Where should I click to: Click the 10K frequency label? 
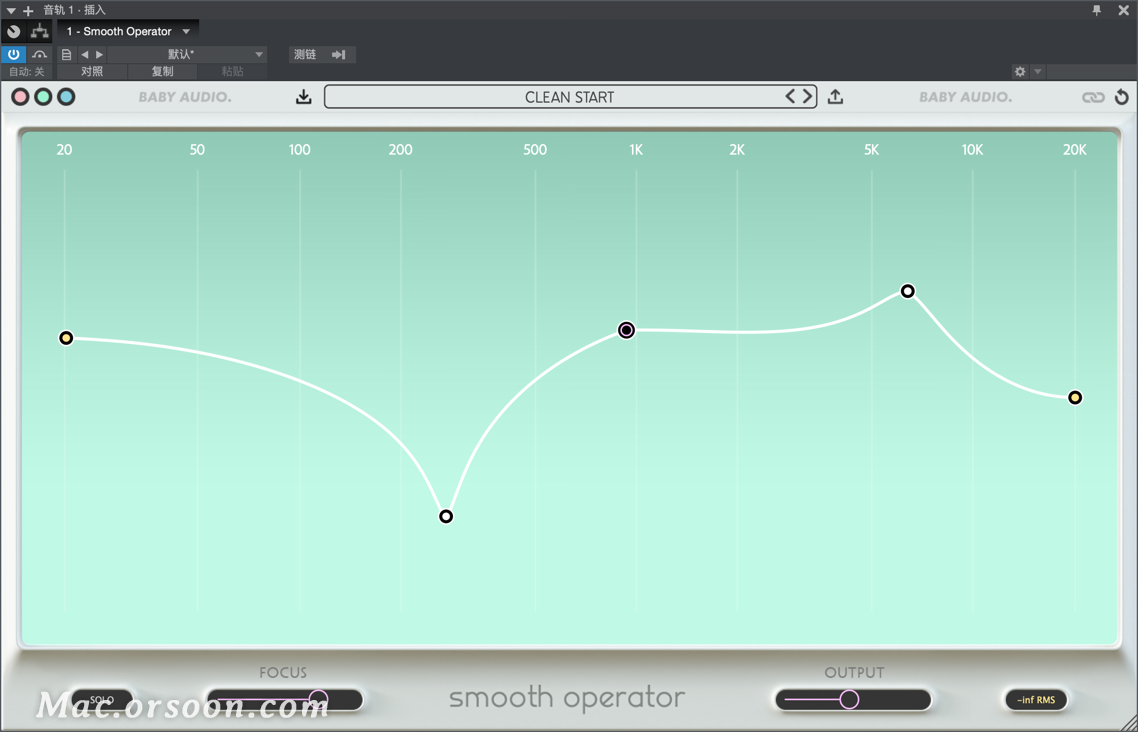click(x=973, y=149)
